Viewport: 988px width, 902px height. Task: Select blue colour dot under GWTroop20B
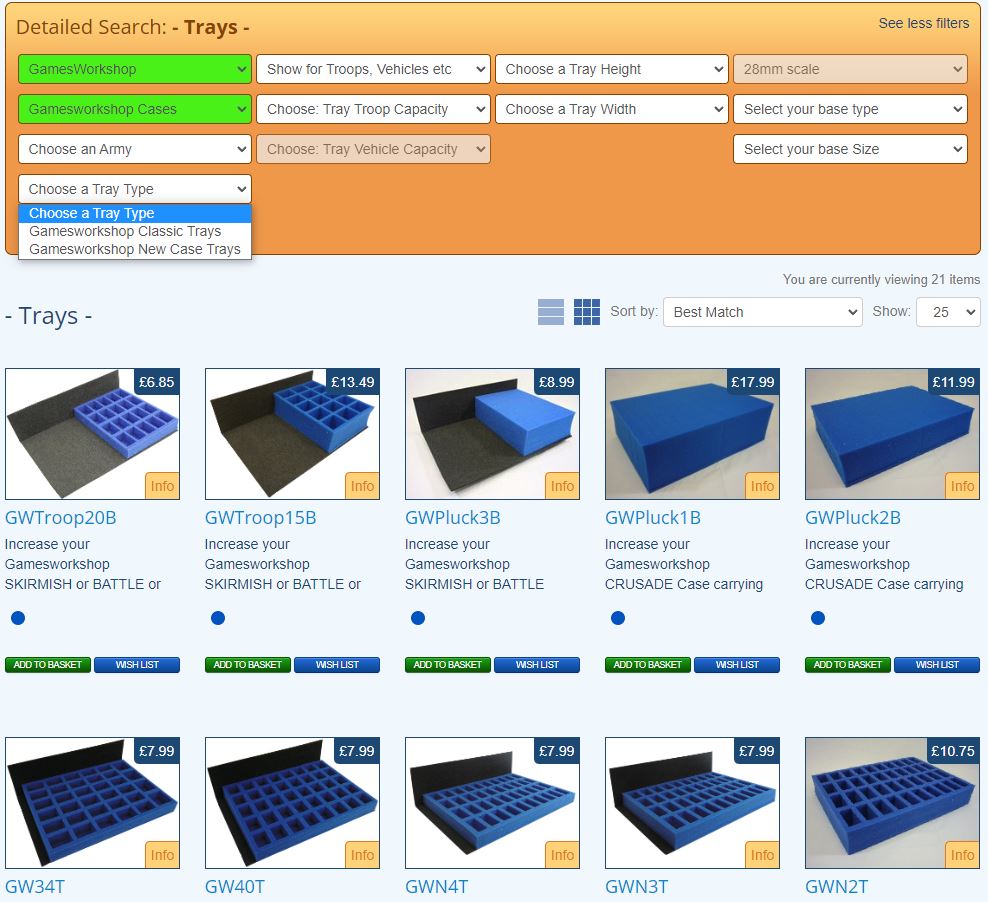pos(18,618)
